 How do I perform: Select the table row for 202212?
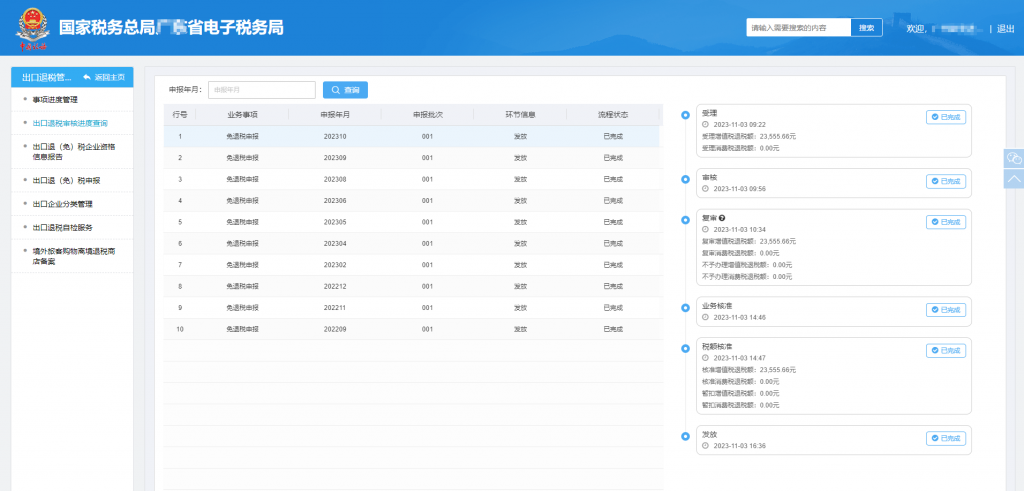pyautogui.click(x=411, y=286)
